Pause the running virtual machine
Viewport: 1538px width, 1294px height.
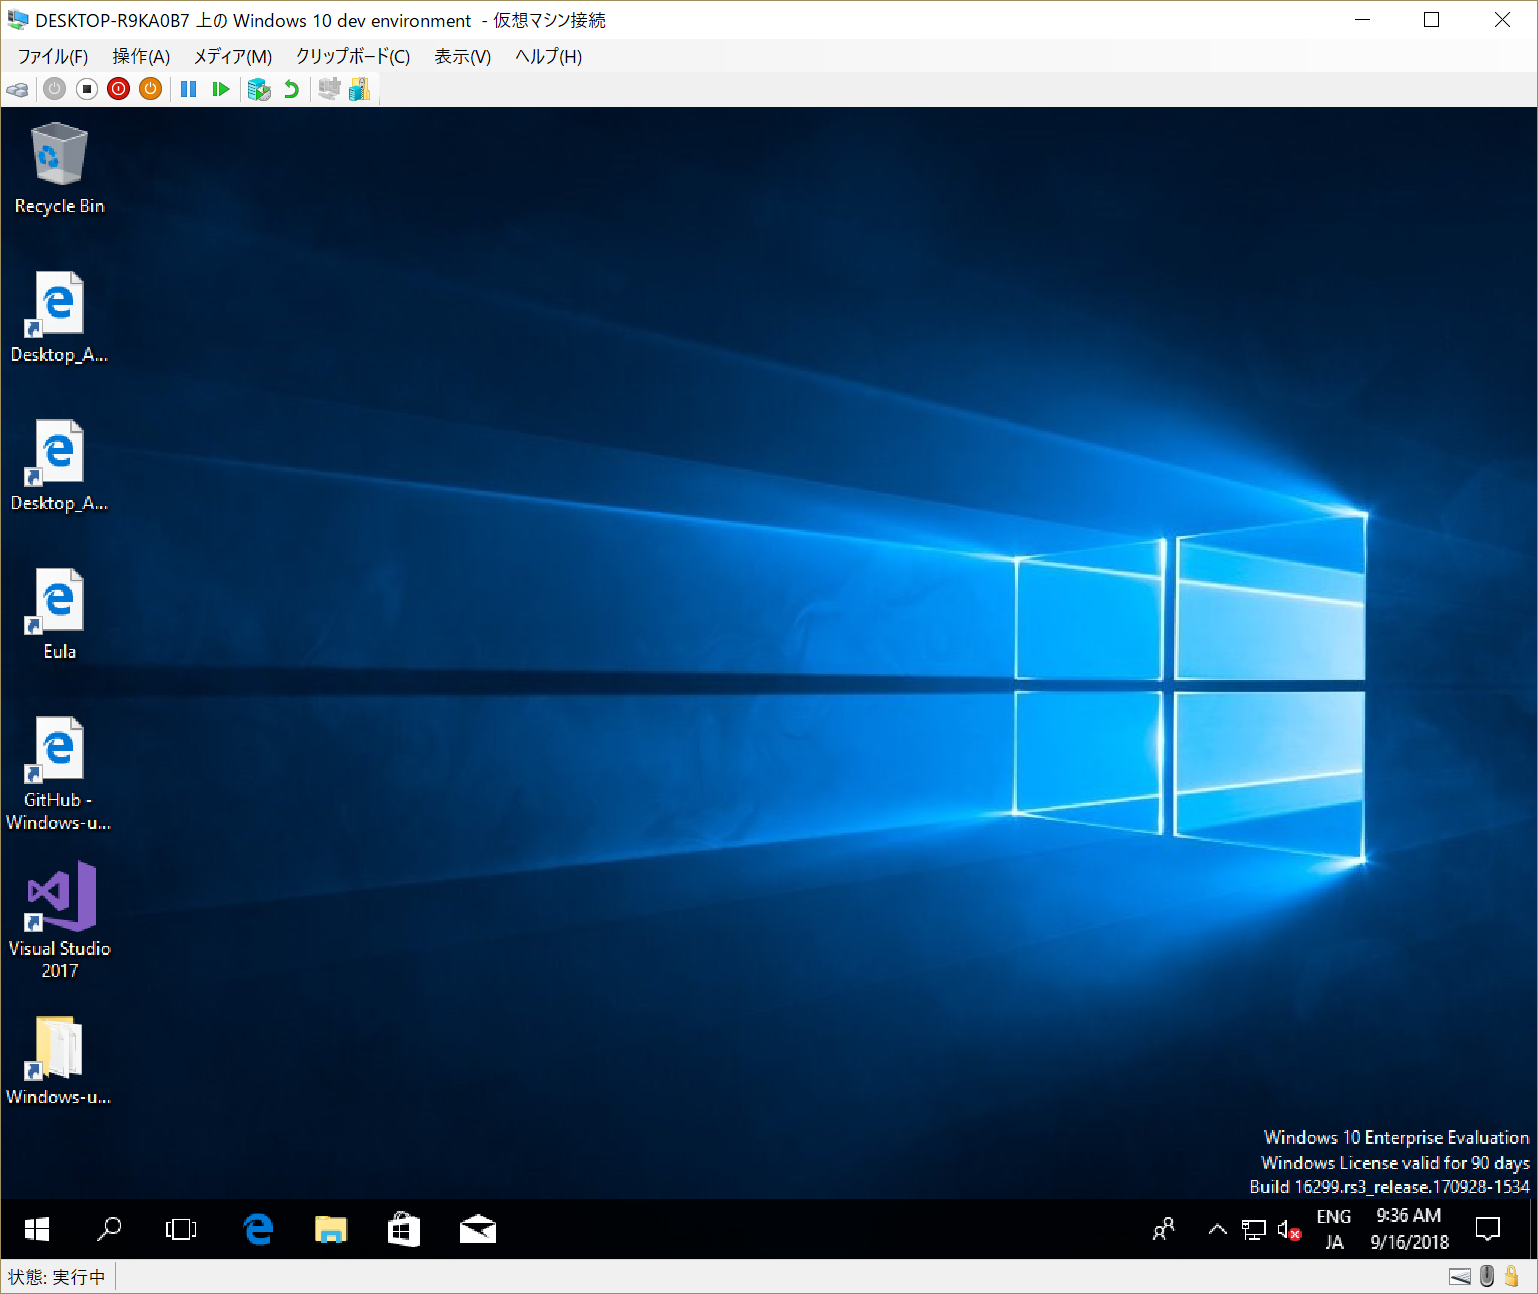click(x=188, y=89)
